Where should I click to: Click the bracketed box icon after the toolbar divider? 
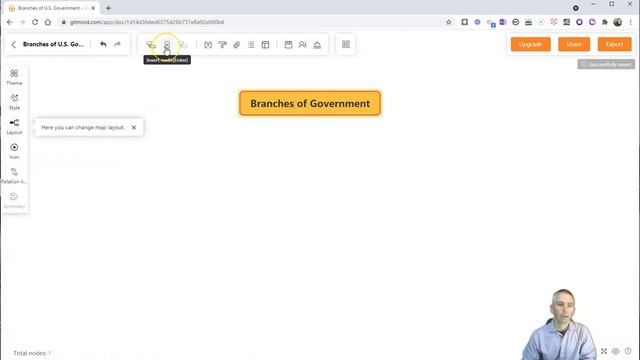(208, 44)
